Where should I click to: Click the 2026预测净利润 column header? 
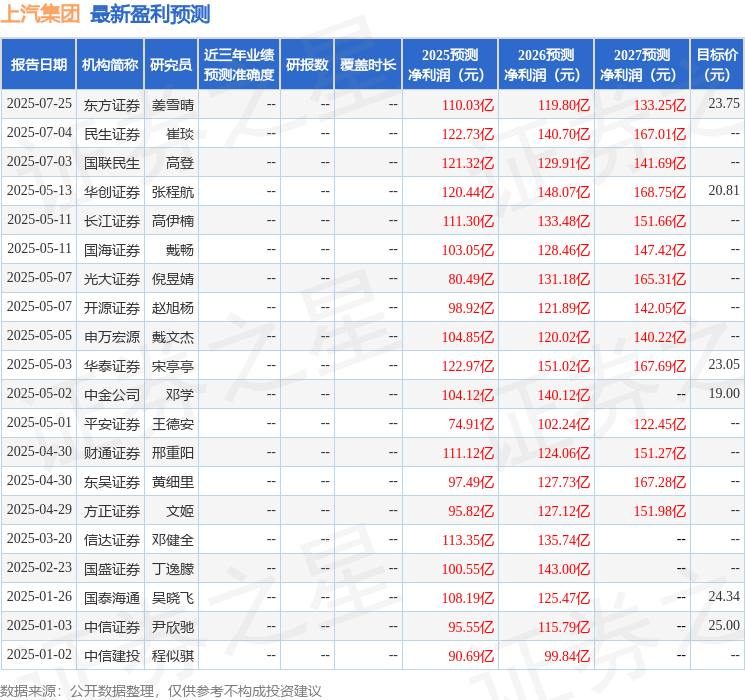coord(546,65)
